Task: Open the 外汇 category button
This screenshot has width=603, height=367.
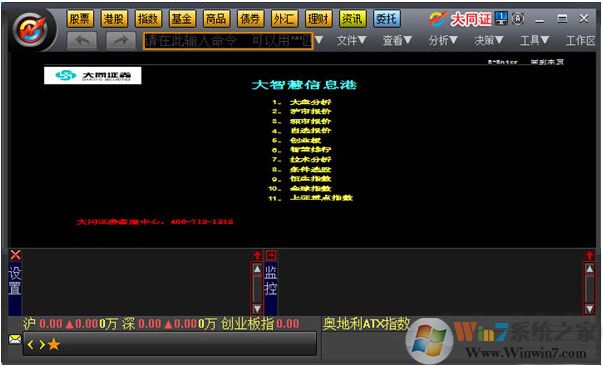Action: tap(284, 18)
